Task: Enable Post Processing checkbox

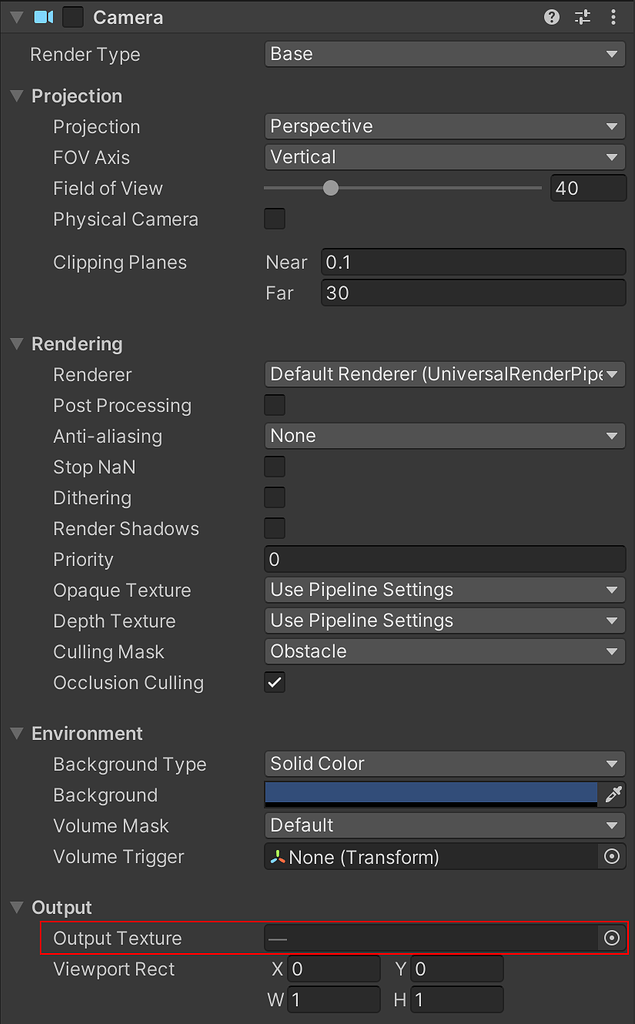Action: pos(274,405)
